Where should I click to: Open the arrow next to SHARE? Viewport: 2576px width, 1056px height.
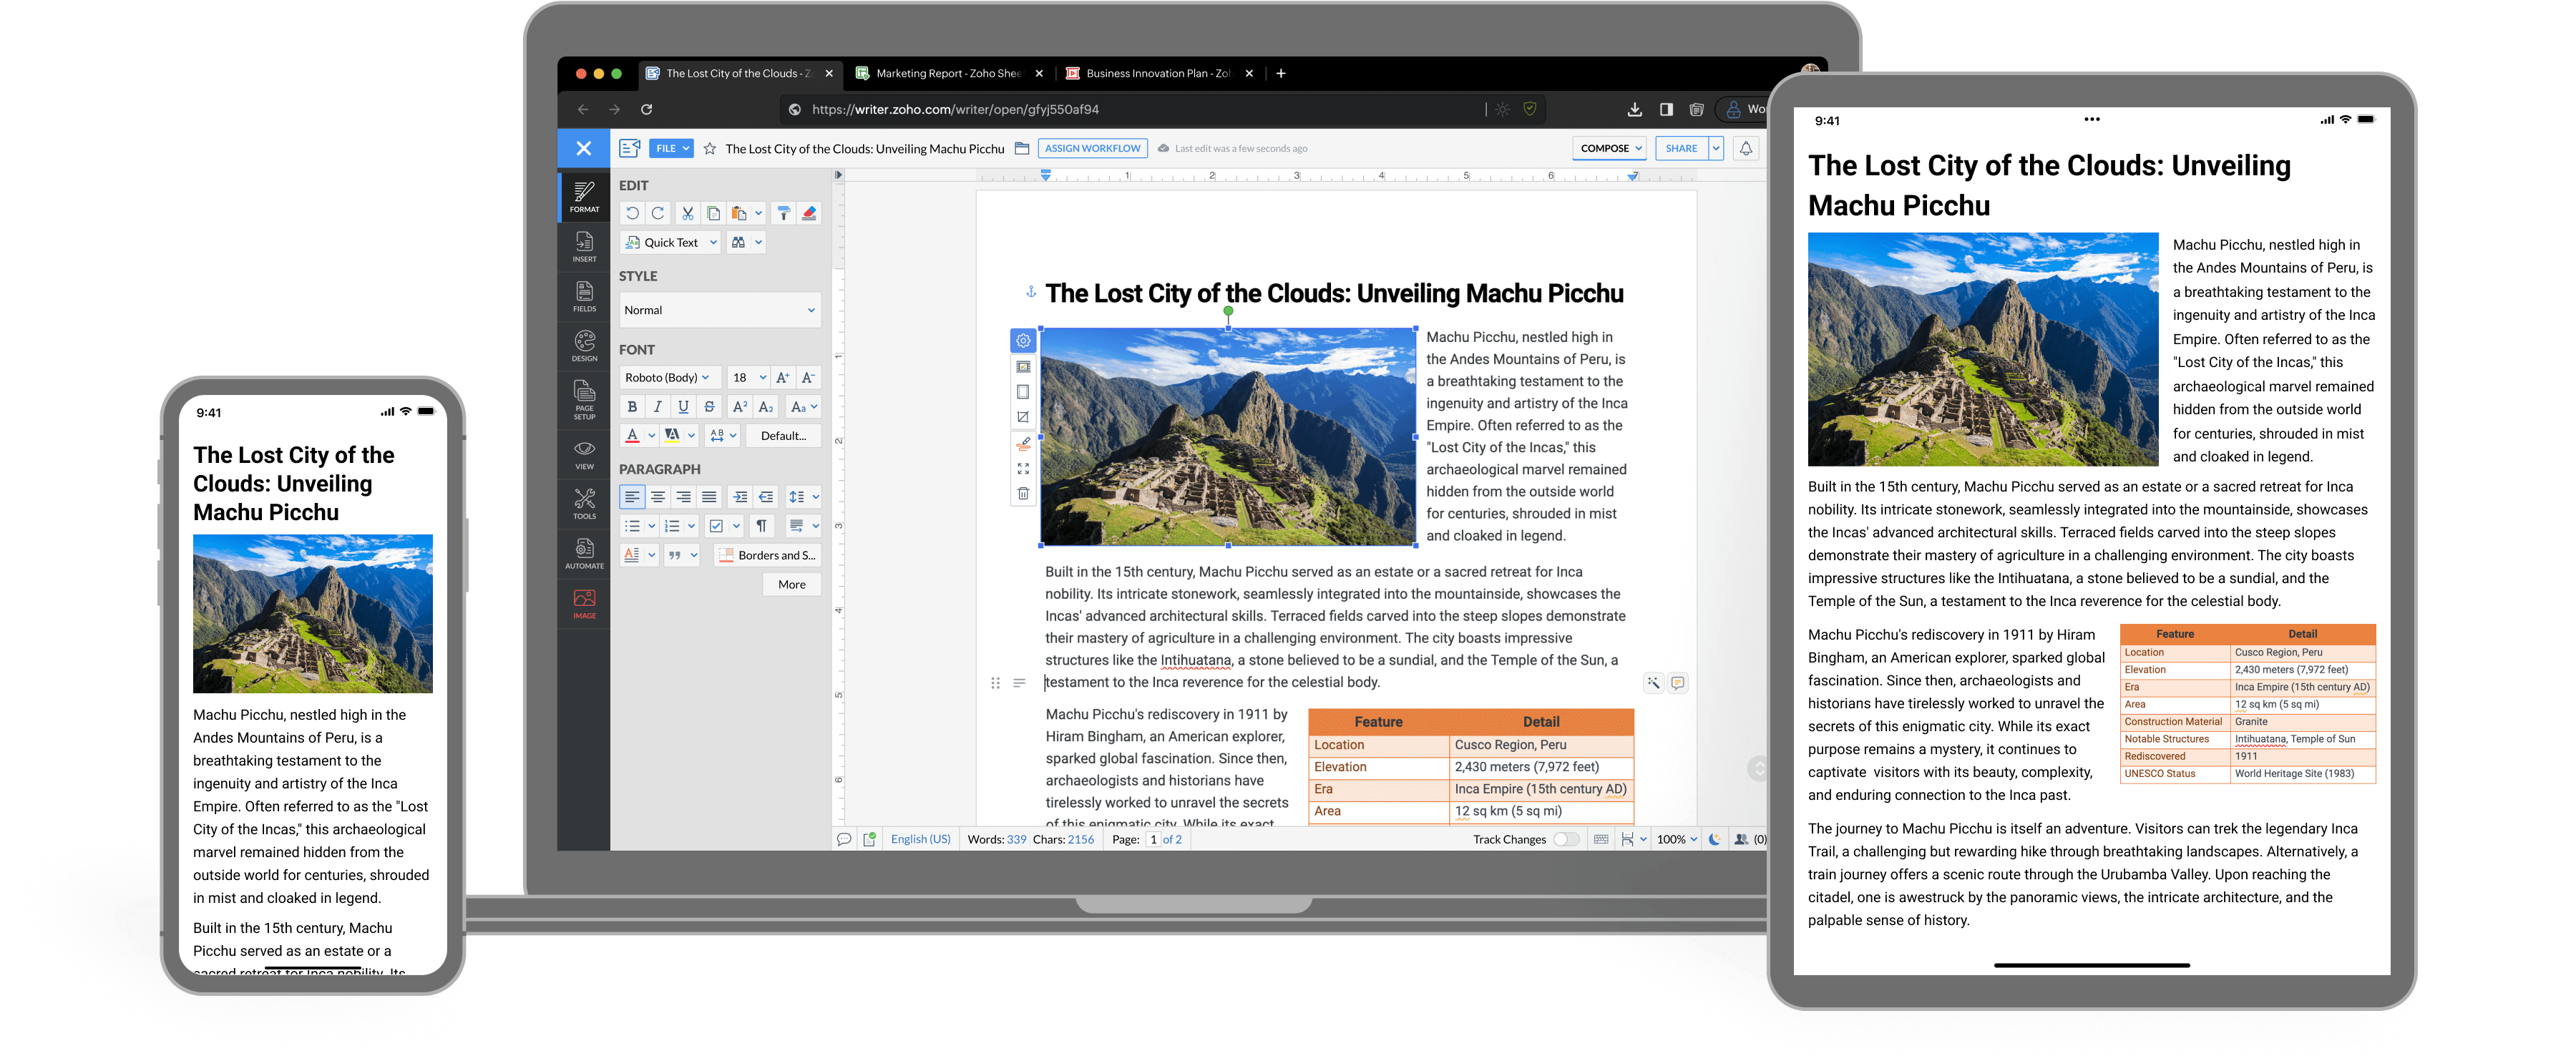coord(1716,148)
